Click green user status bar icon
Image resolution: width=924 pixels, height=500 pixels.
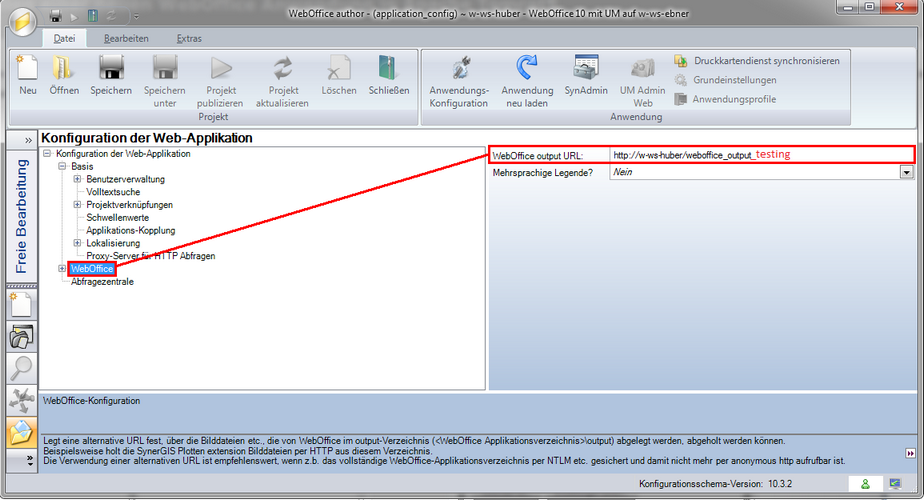pyautogui.click(x=865, y=484)
